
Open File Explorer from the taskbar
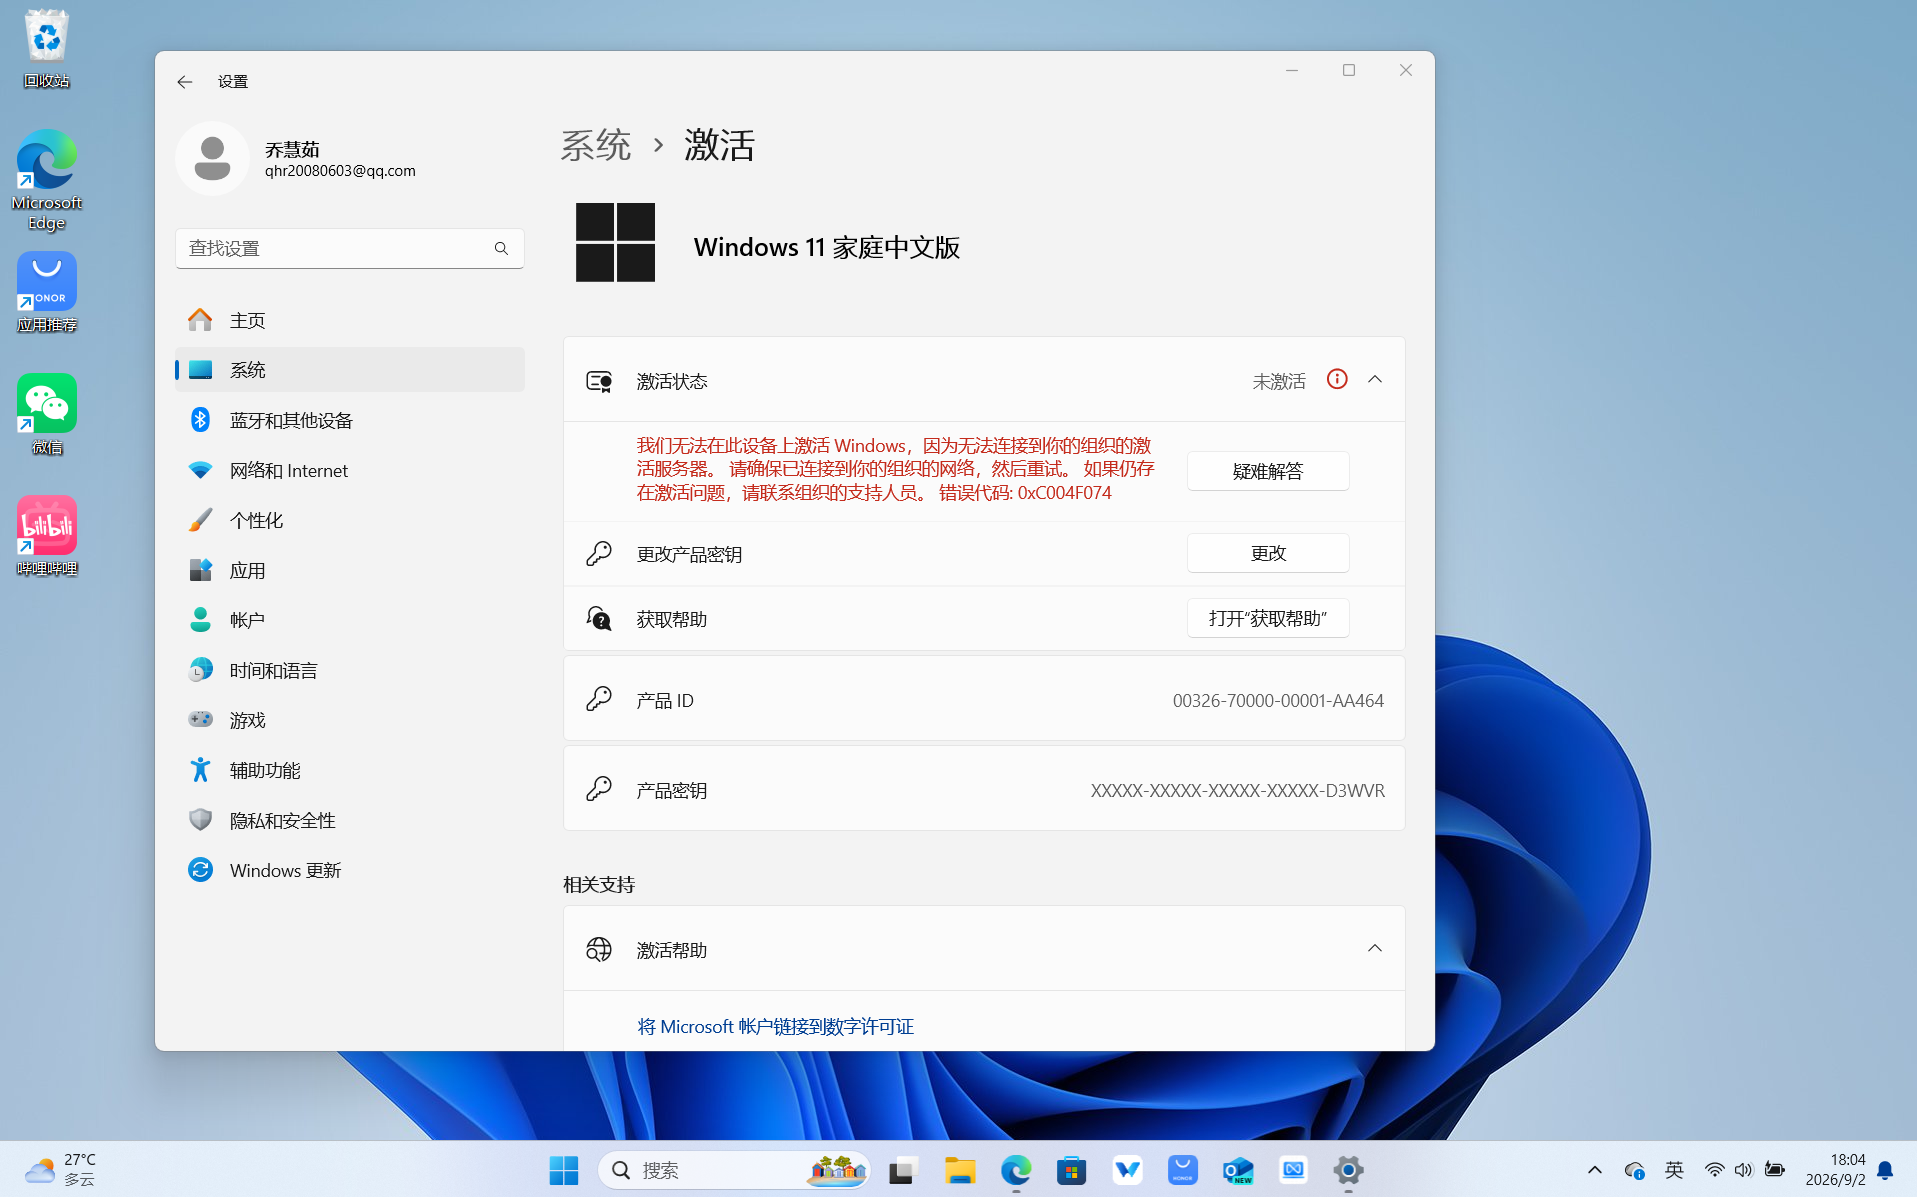(960, 1170)
